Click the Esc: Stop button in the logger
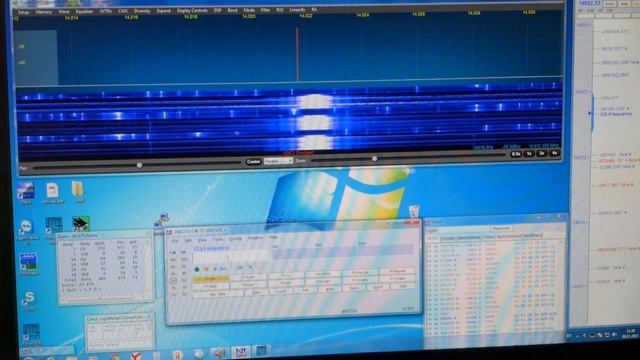The width and height of the screenshot is (640, 360). pos(218,294)
